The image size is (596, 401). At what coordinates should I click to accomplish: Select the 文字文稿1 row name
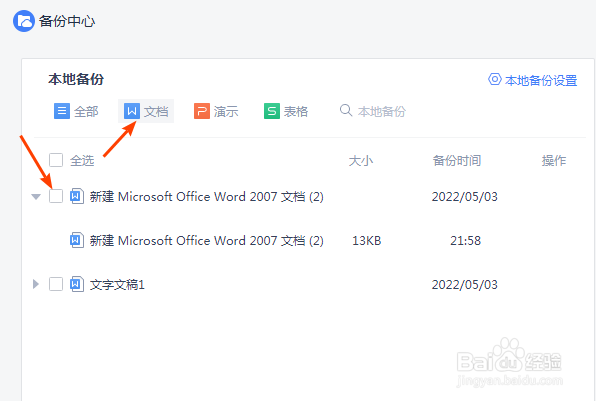[117, 284]
